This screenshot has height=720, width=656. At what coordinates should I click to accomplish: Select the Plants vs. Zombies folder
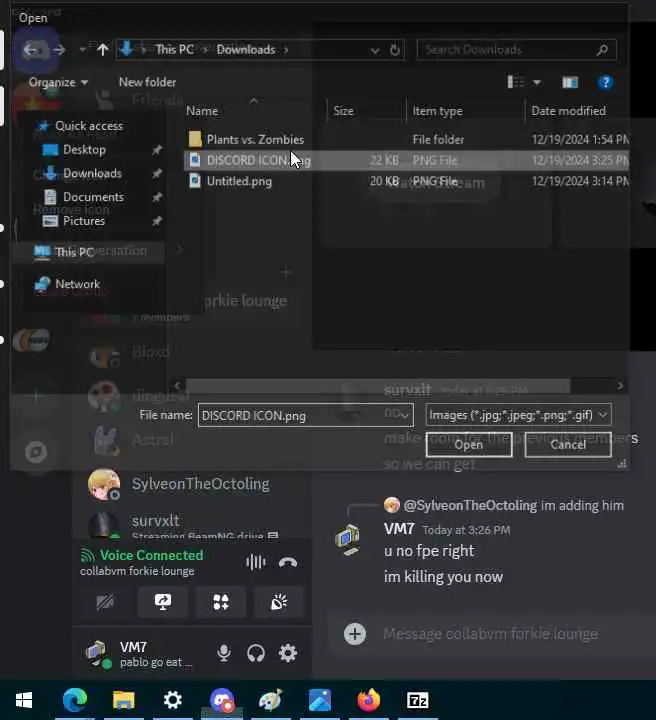(255, 140)
